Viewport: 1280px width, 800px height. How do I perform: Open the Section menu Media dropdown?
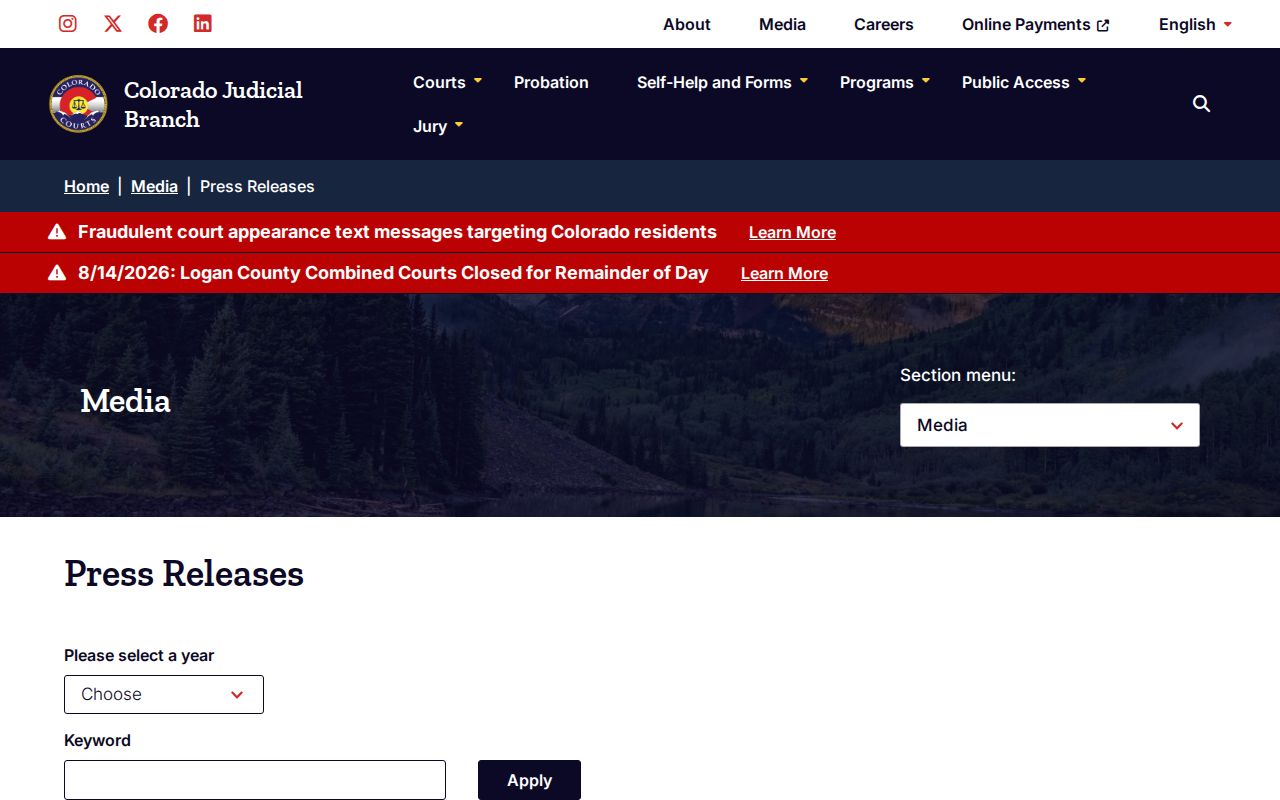tap(1050, 425)
